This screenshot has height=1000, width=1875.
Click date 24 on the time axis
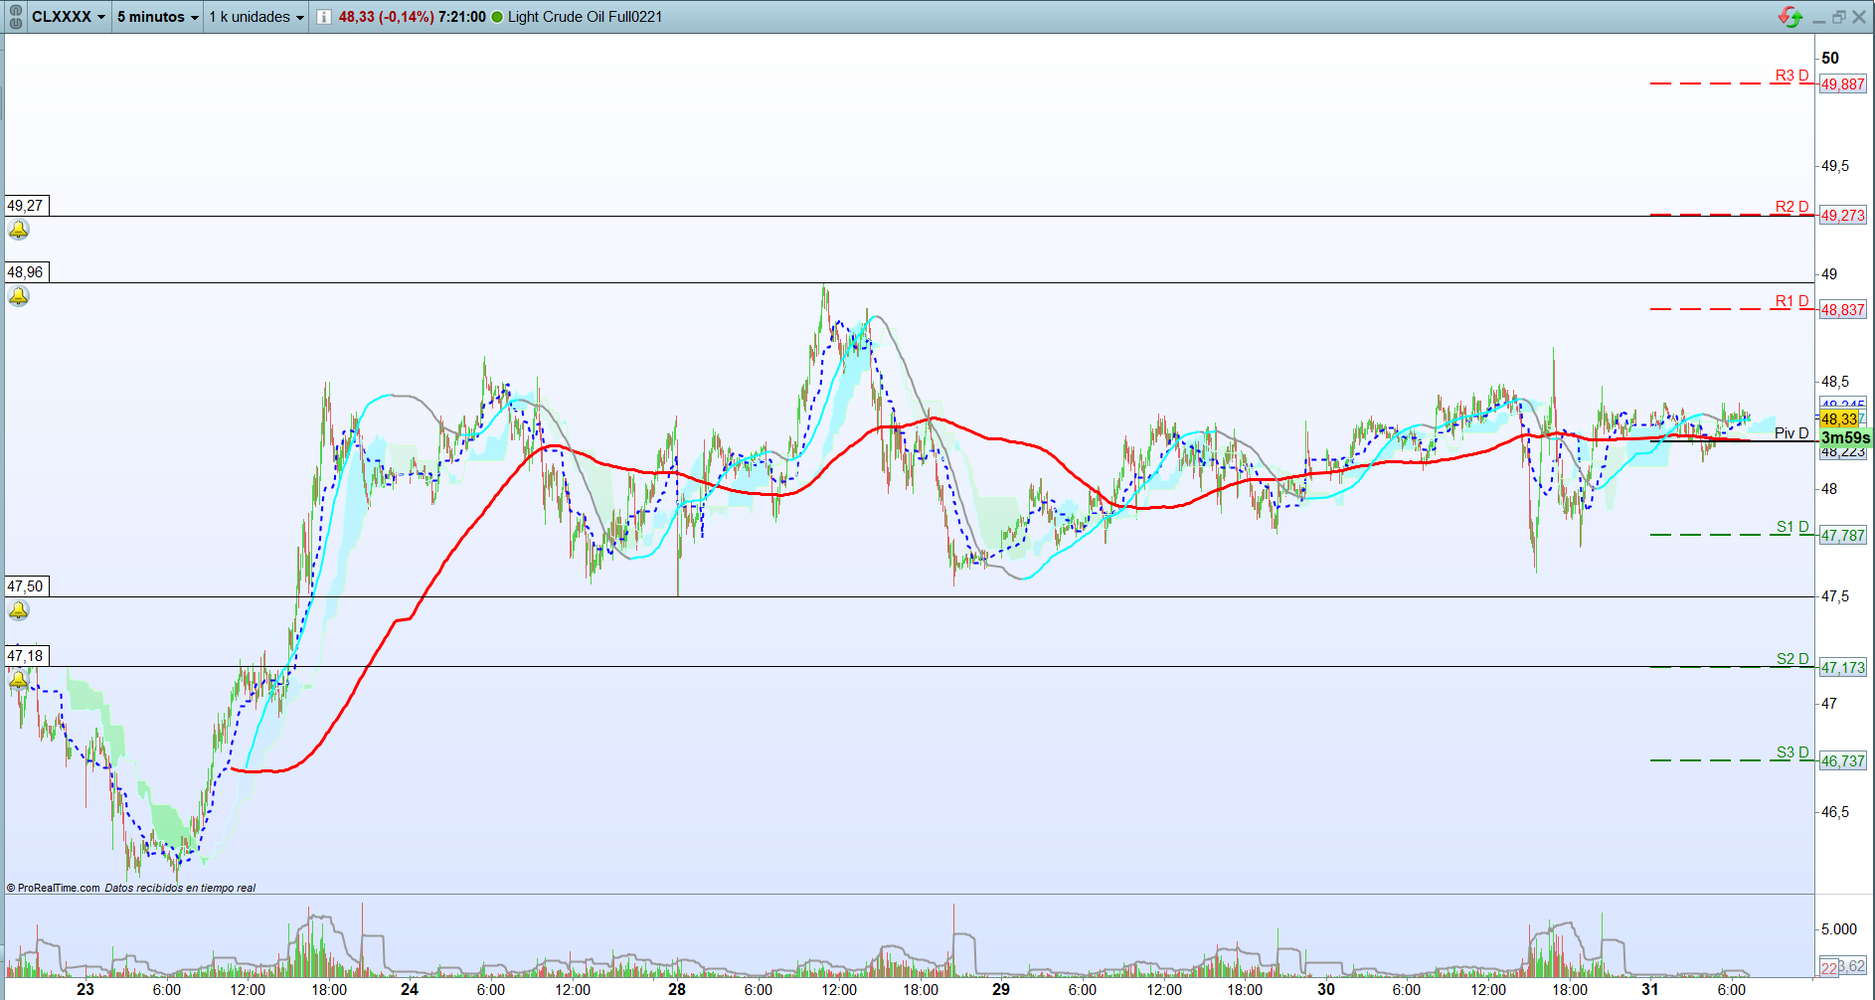pyautogui.click(x=409, y=989)
